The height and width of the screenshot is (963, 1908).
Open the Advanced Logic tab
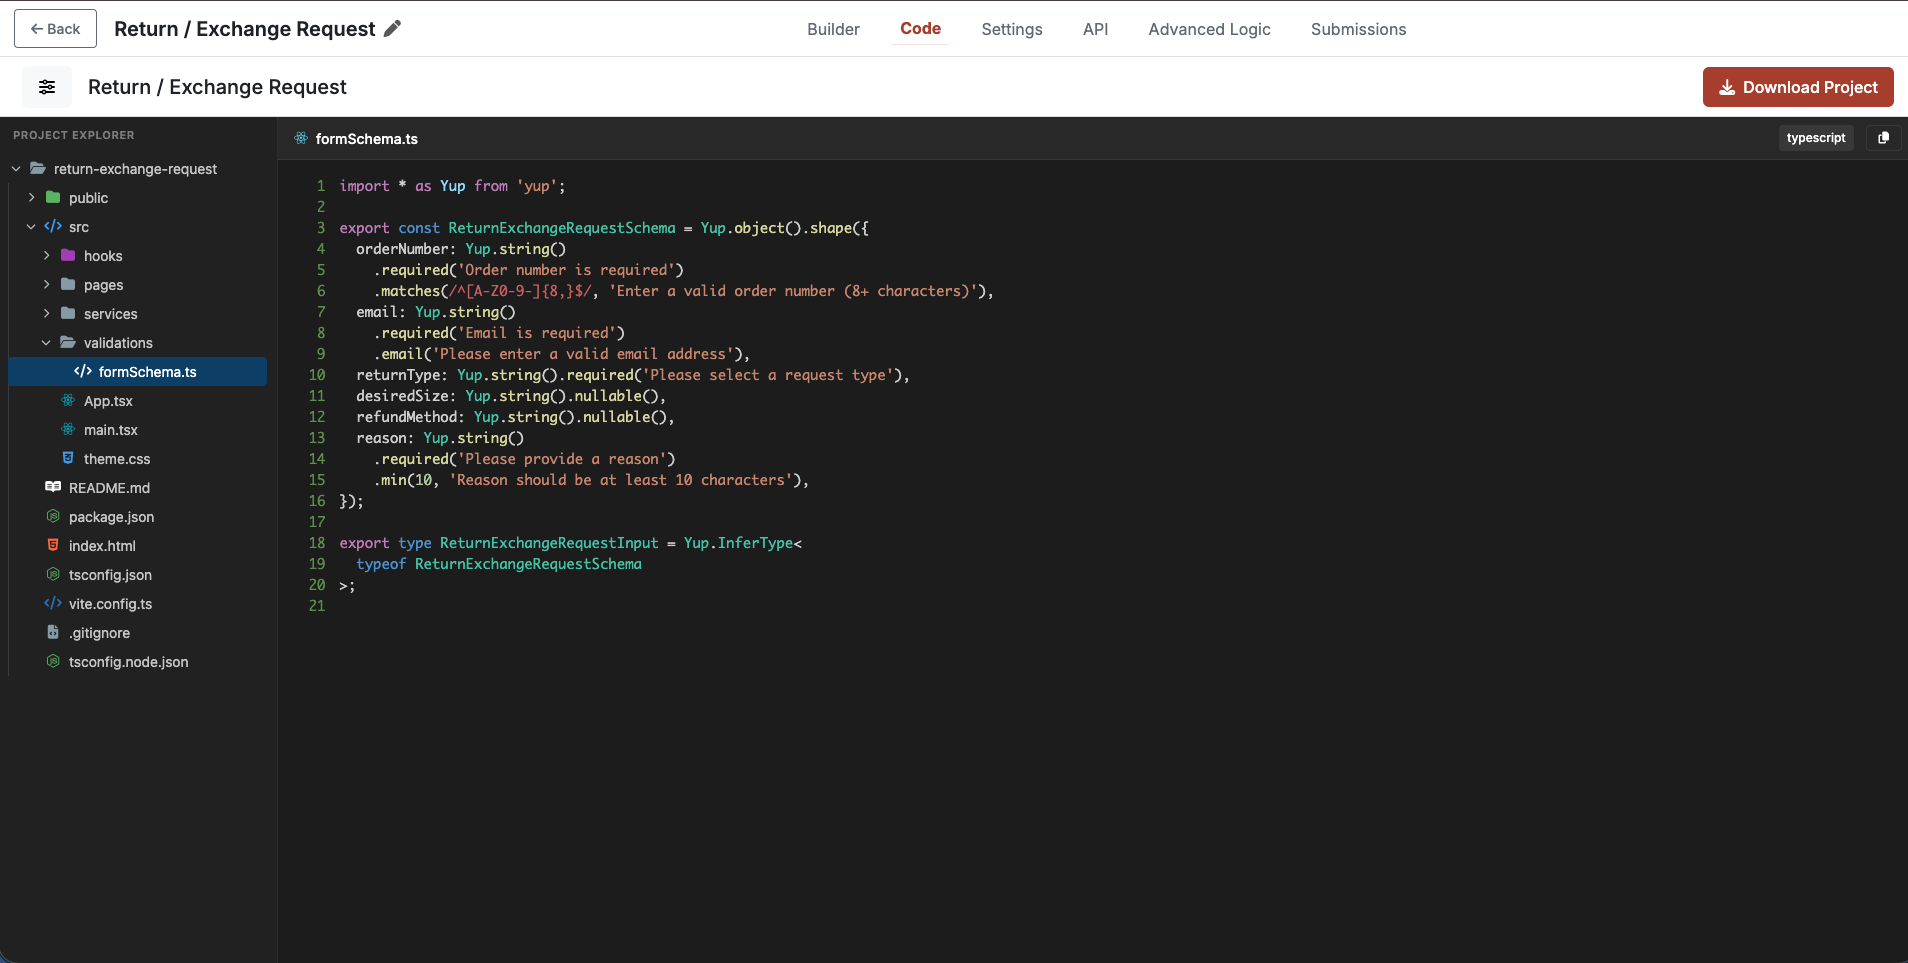[1209, 29]
